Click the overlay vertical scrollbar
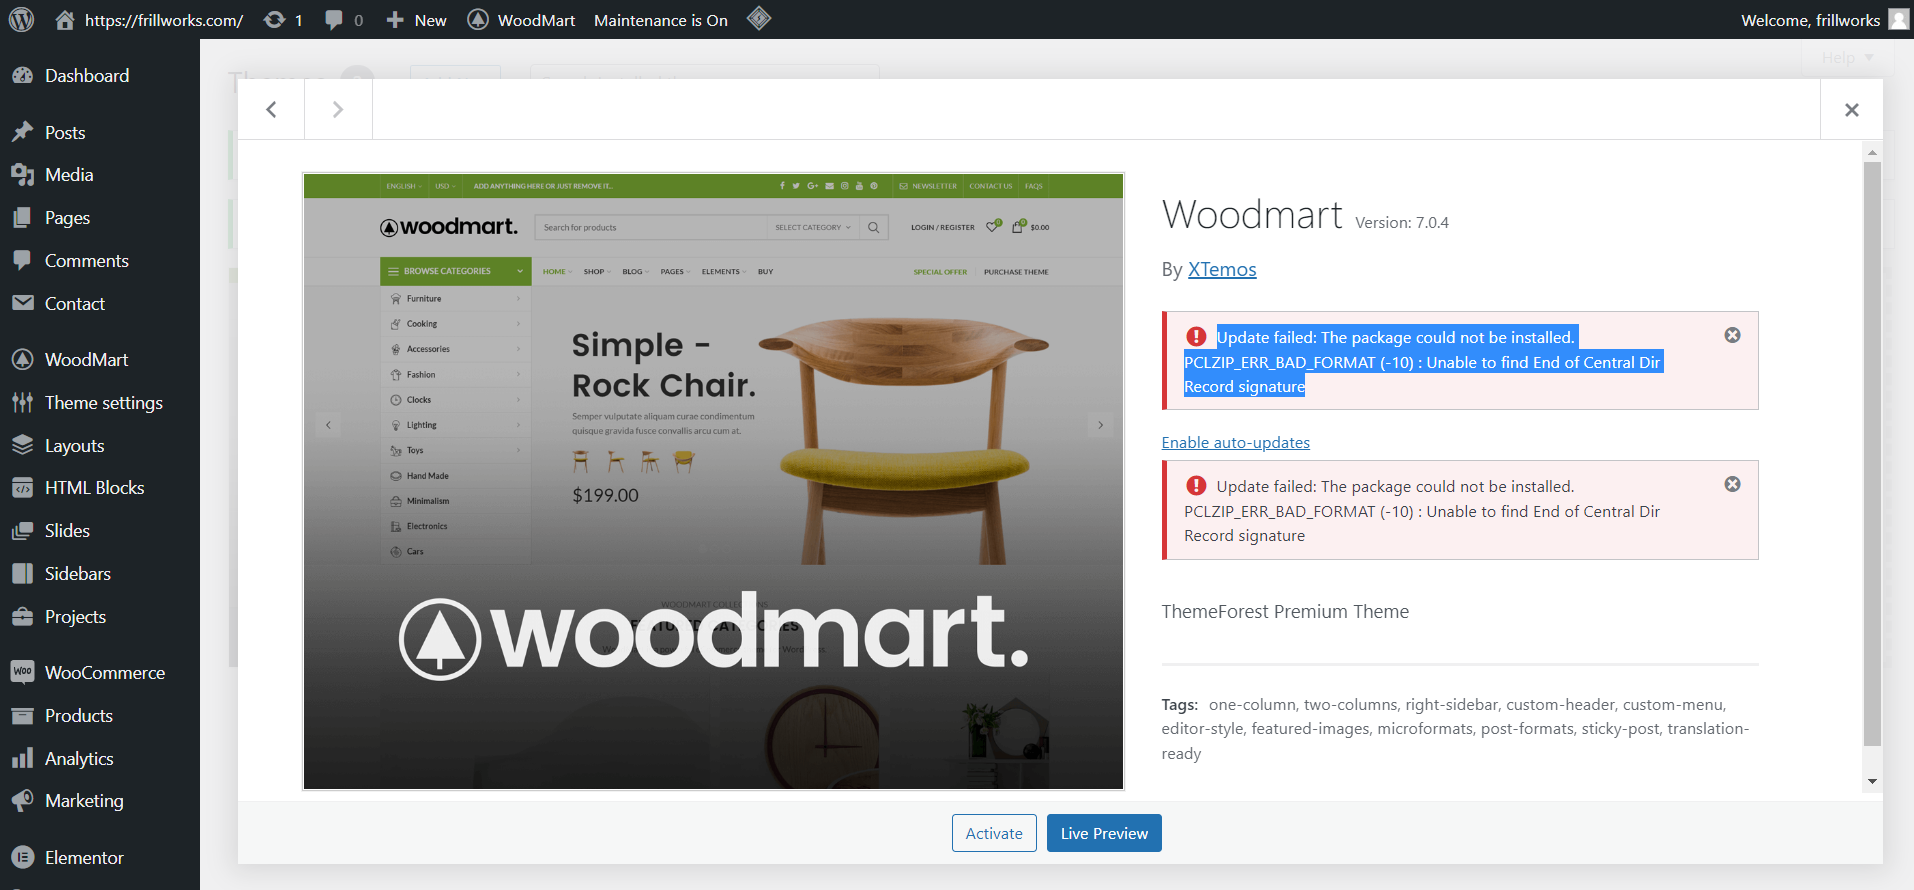Screen dimensions: 1914x890 (1872, 453)
